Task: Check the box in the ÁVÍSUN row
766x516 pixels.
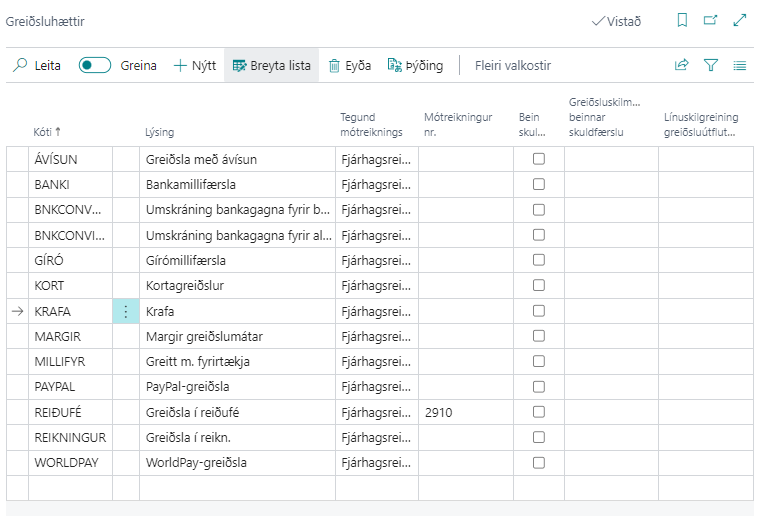Action: 539,159
